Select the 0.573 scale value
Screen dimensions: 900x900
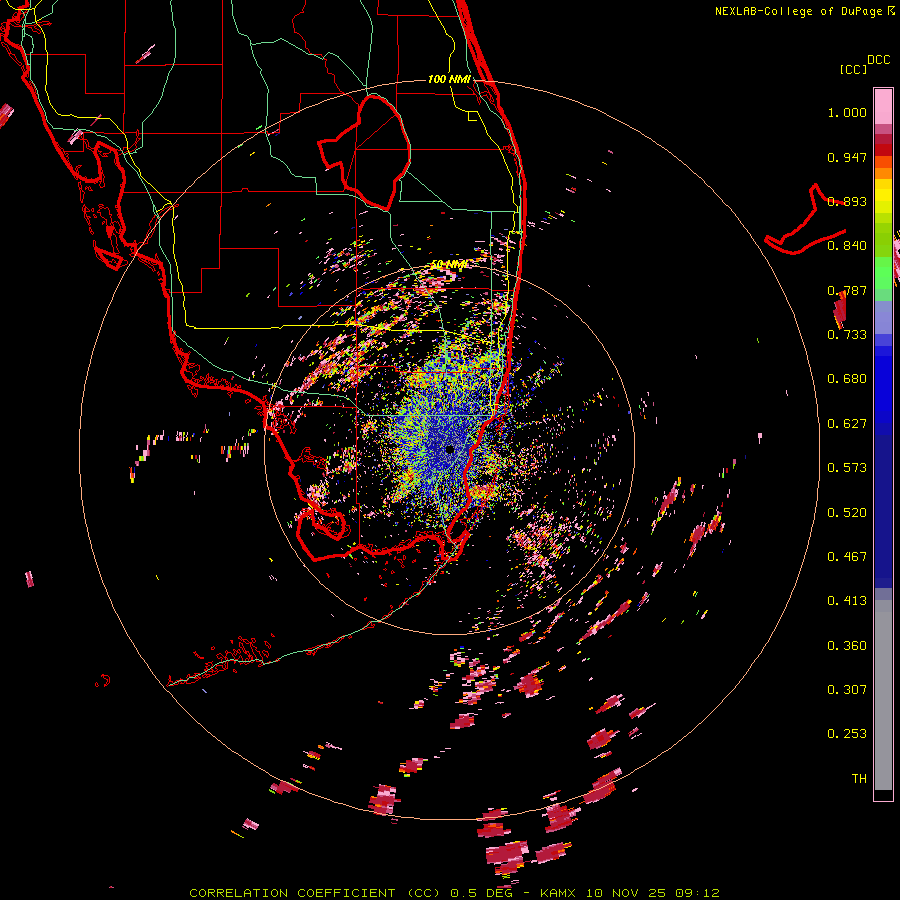[x=847, y=468]
